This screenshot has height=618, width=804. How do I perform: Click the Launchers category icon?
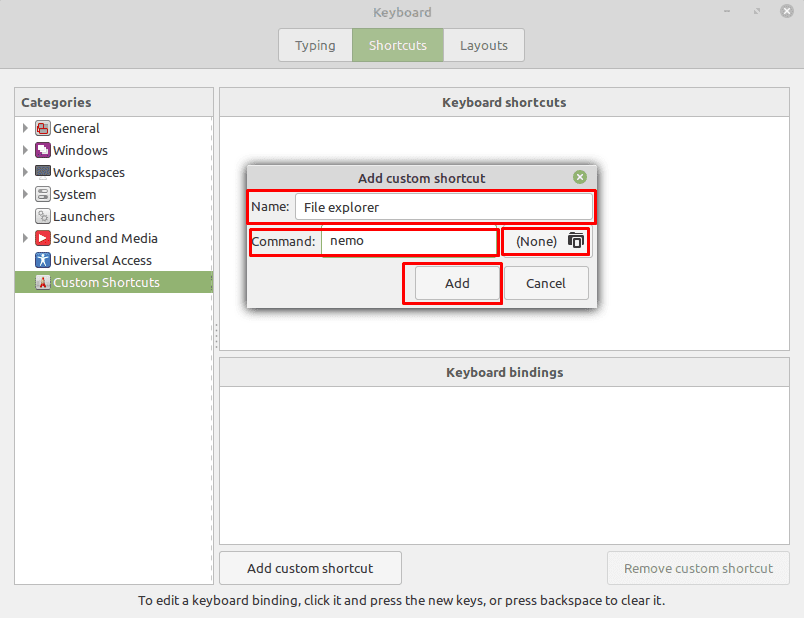43,216
